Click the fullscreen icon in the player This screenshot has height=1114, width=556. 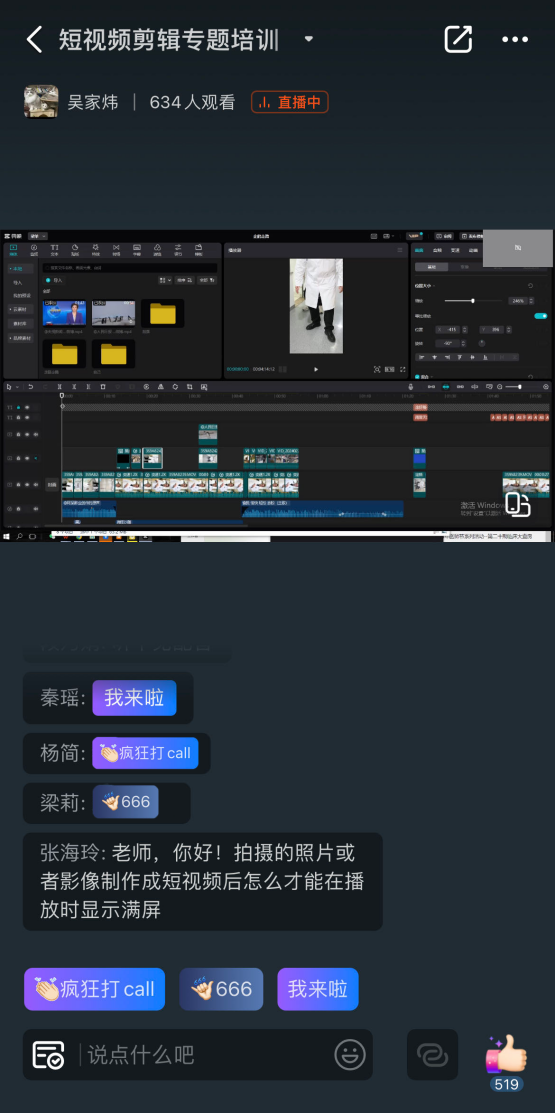[403, 369]
